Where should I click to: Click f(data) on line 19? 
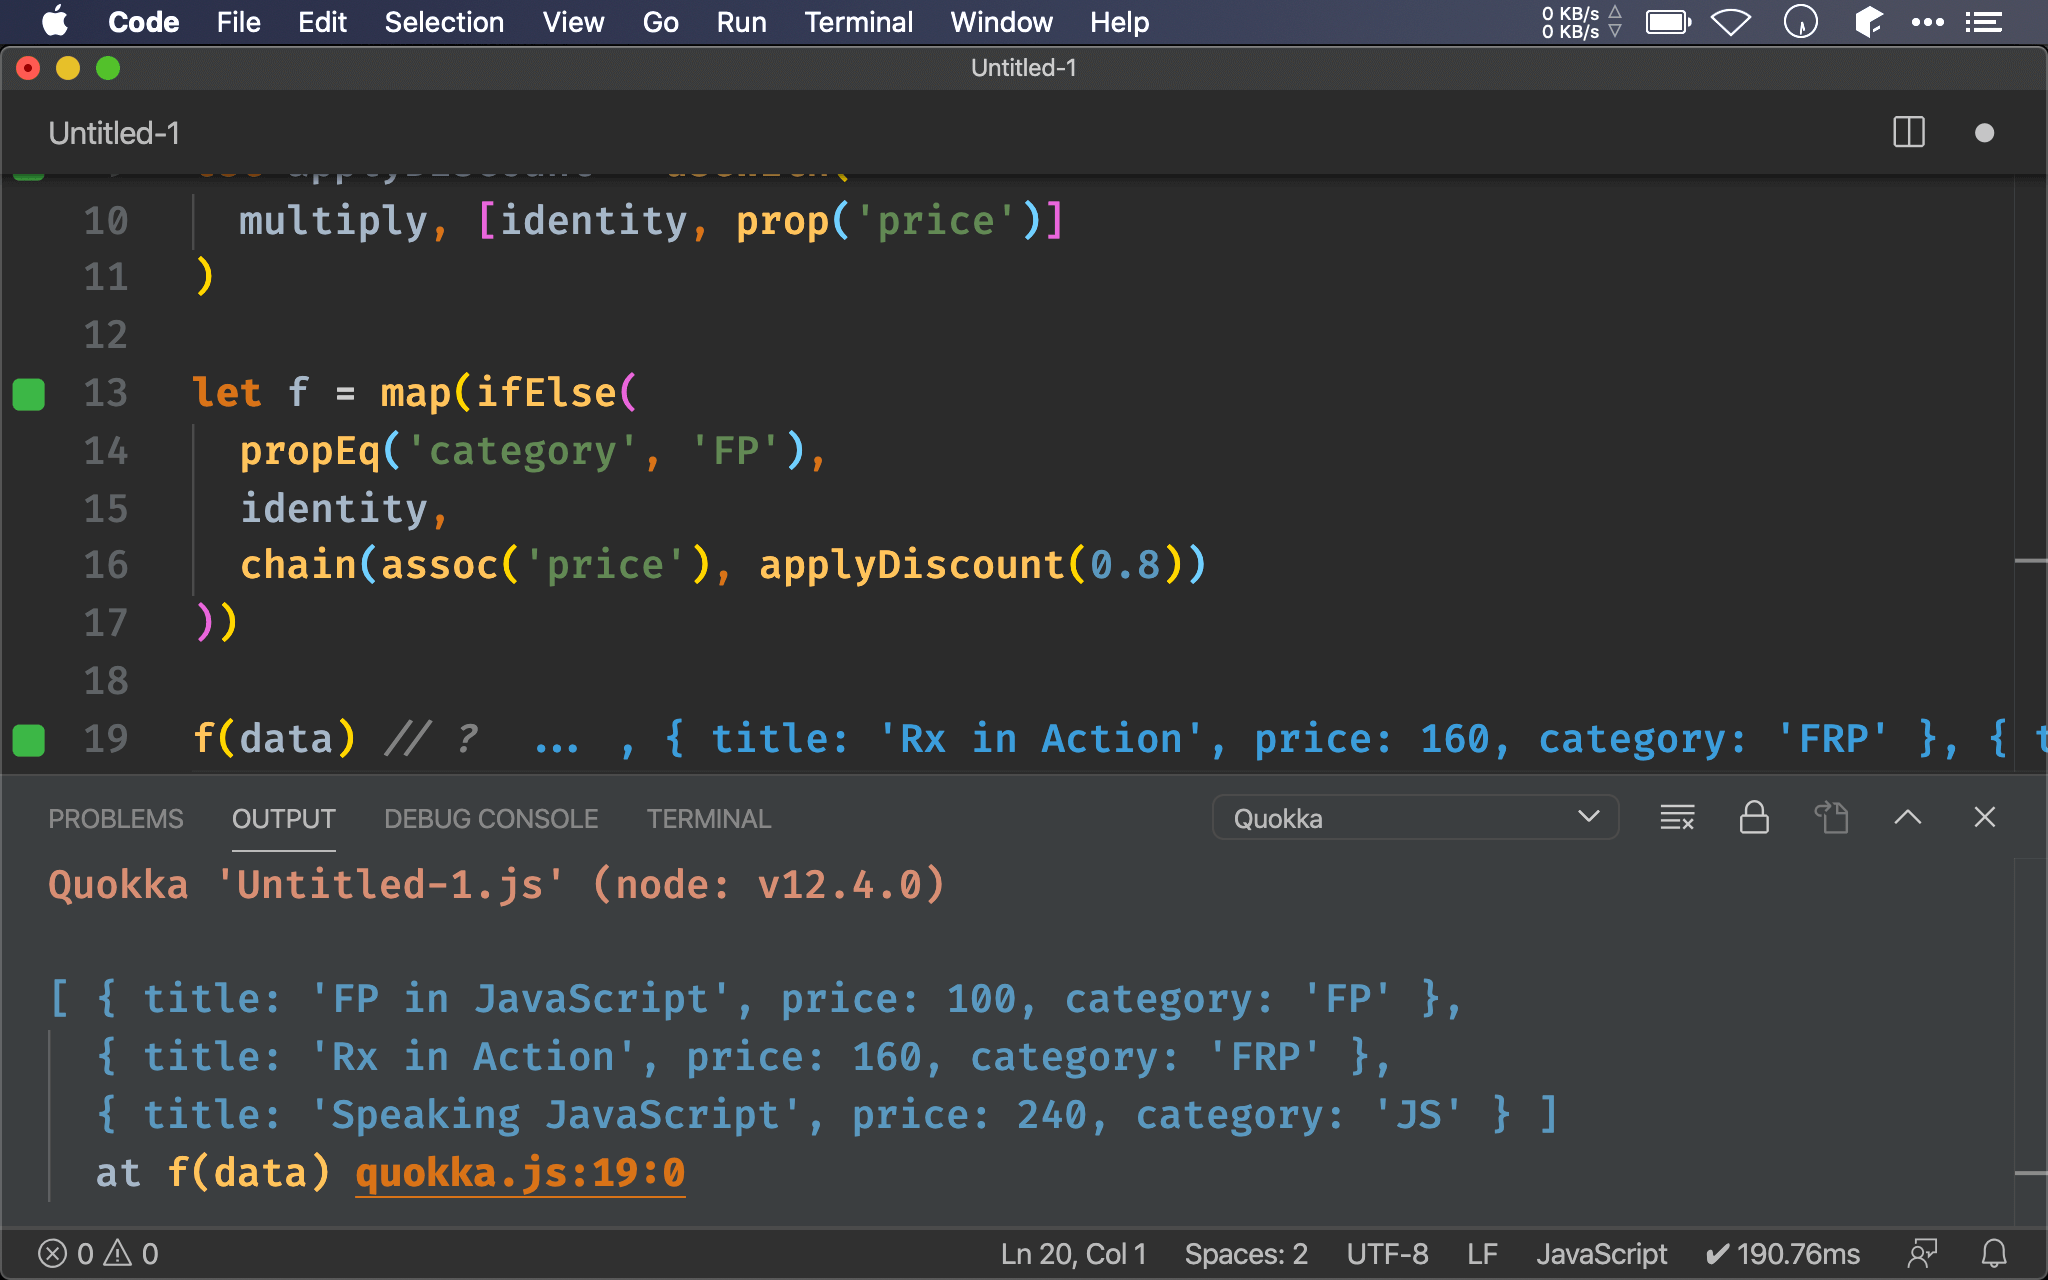[x=274, y=739]
